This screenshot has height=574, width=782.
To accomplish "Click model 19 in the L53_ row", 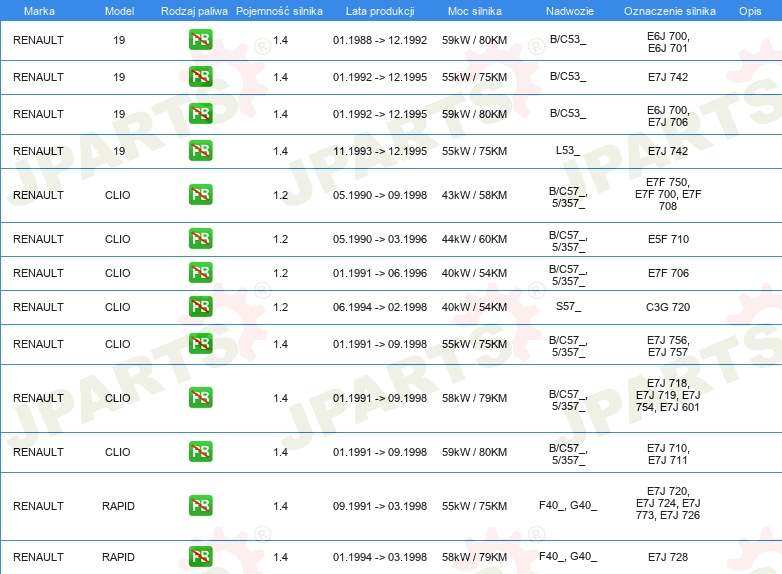I will tap(119, 151).
